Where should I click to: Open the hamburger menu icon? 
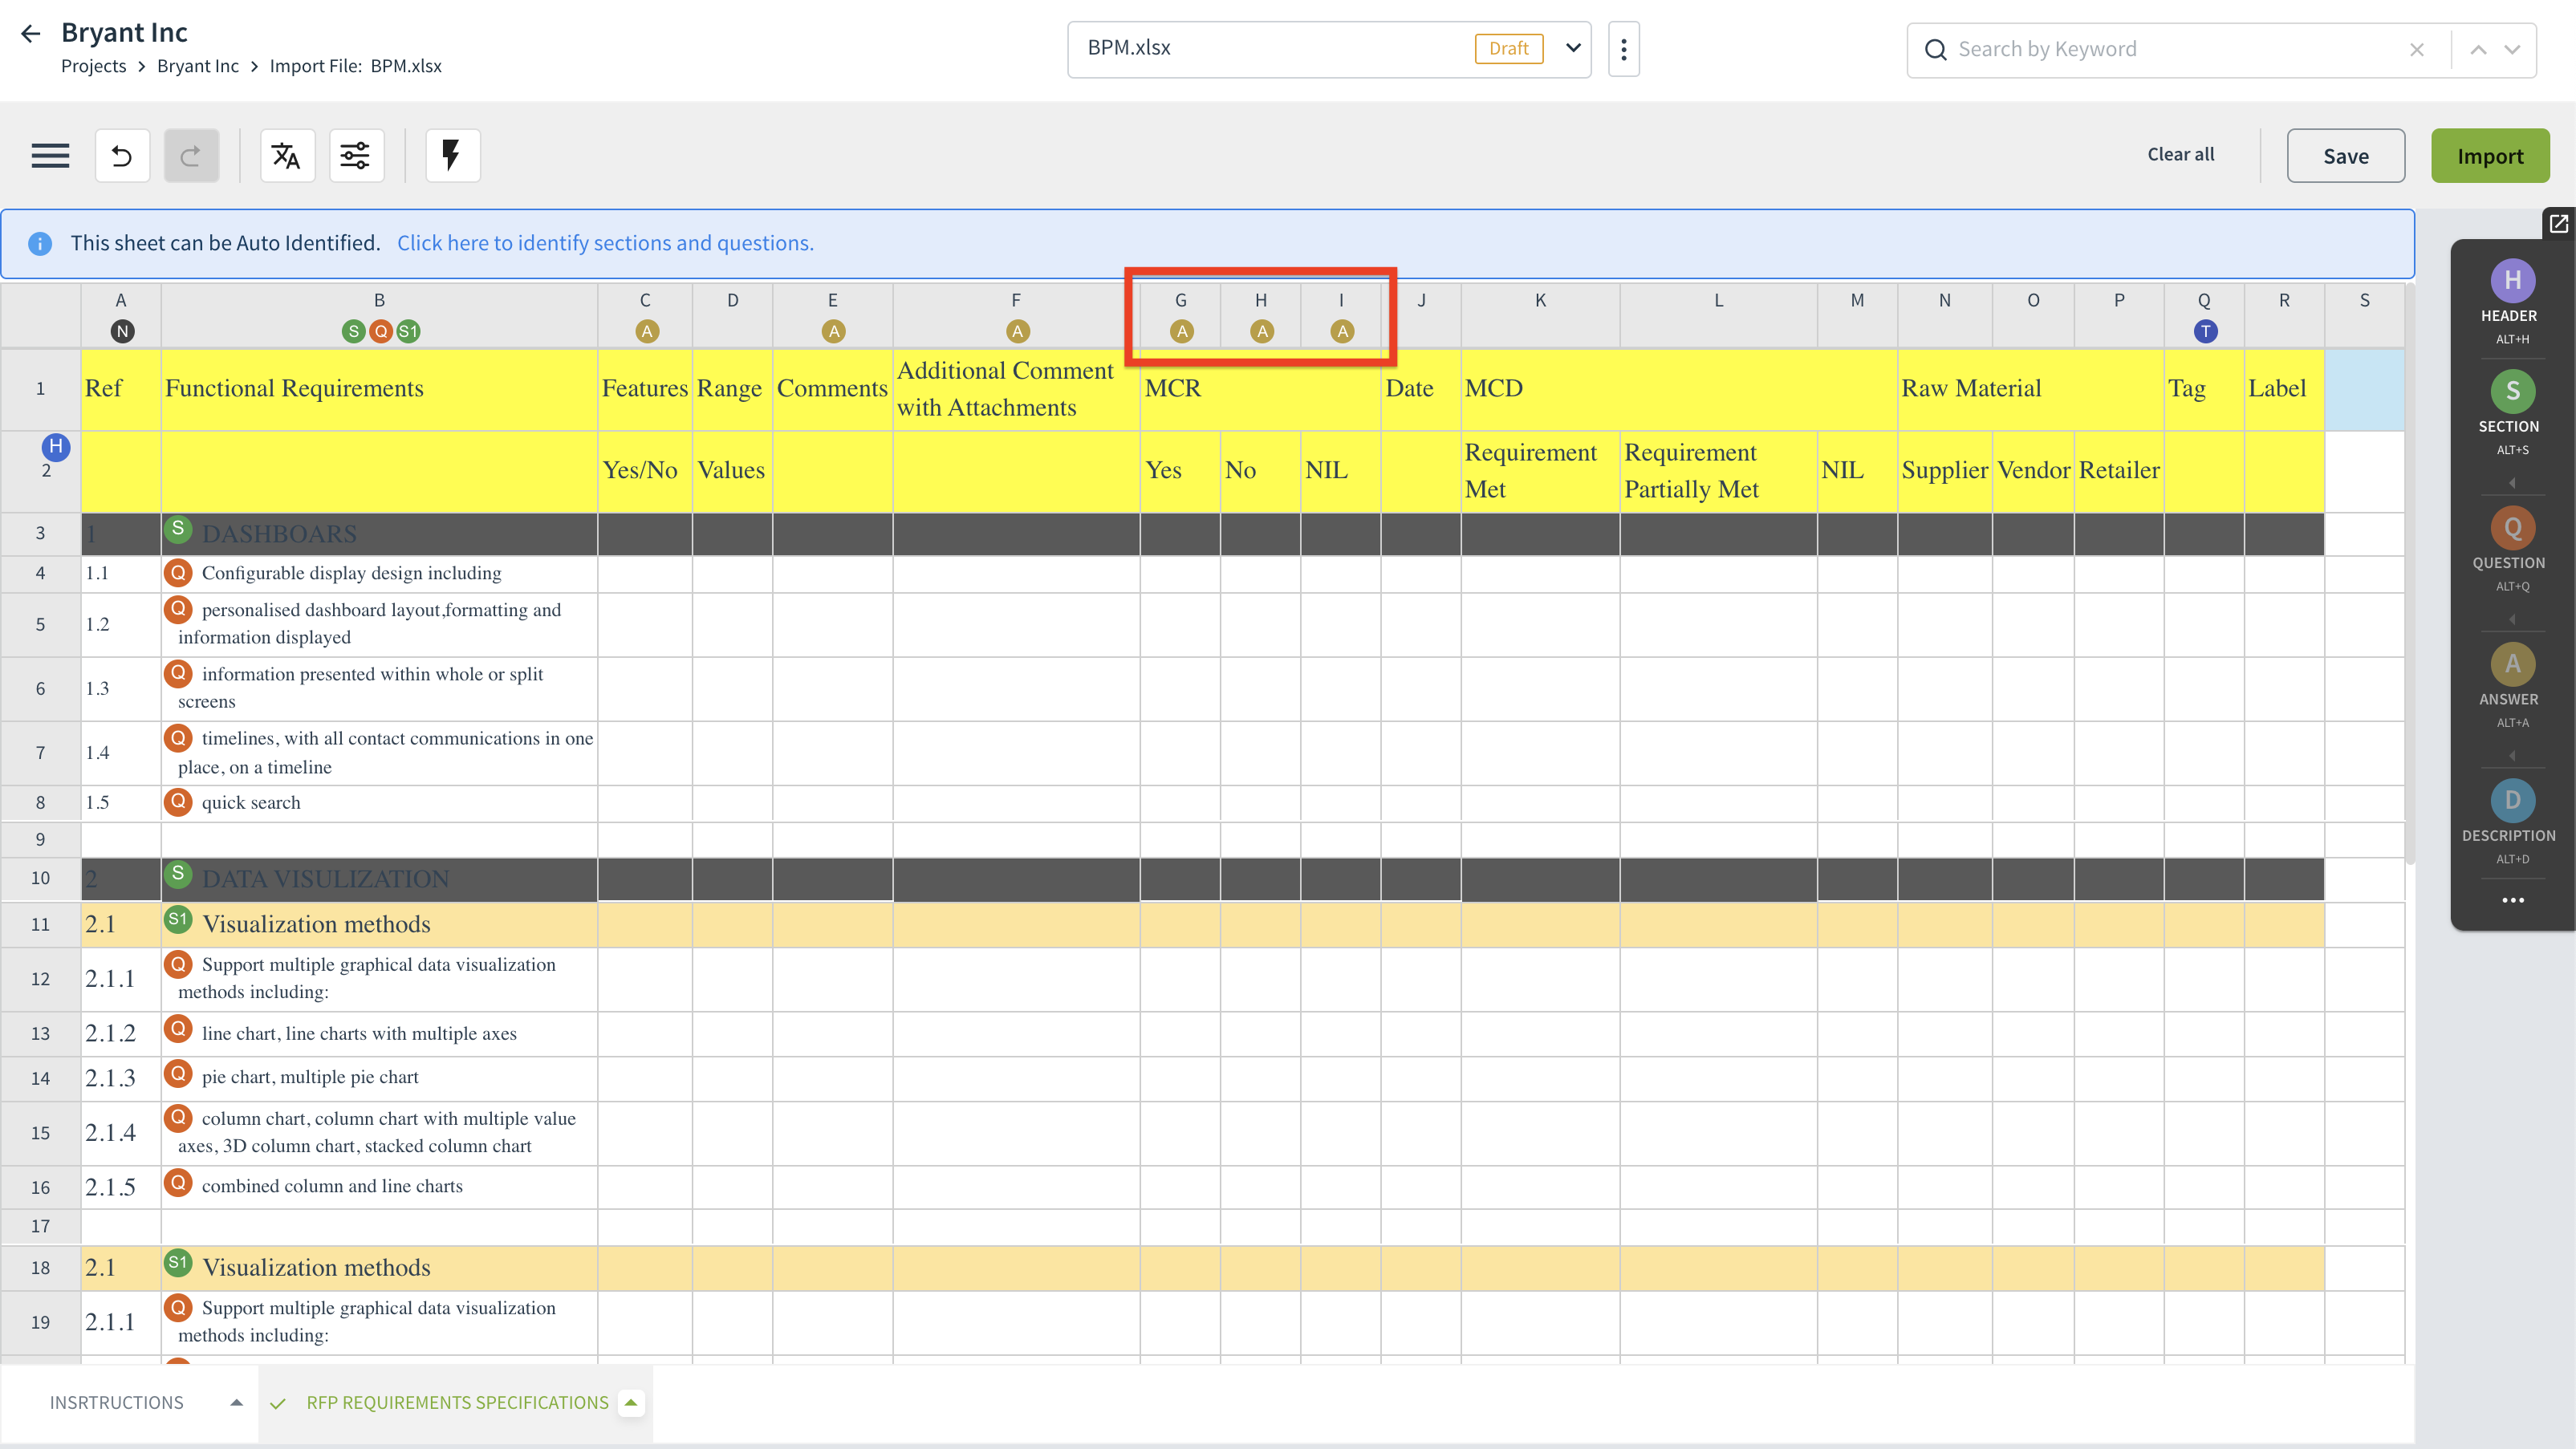tap(50, 155)
